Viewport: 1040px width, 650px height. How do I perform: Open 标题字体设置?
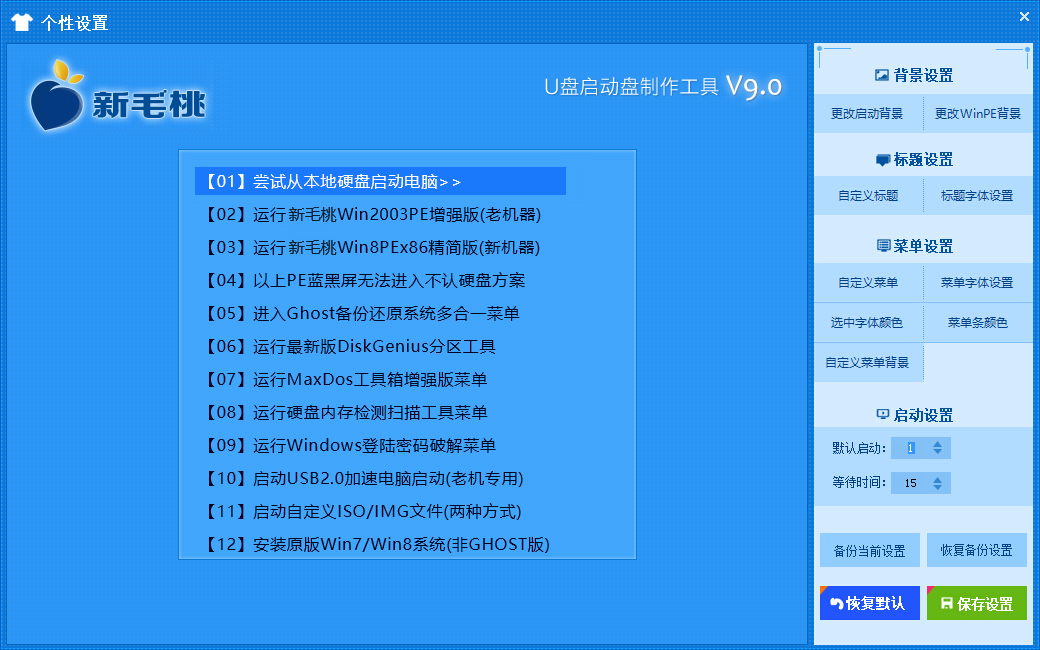pos(978,196)
